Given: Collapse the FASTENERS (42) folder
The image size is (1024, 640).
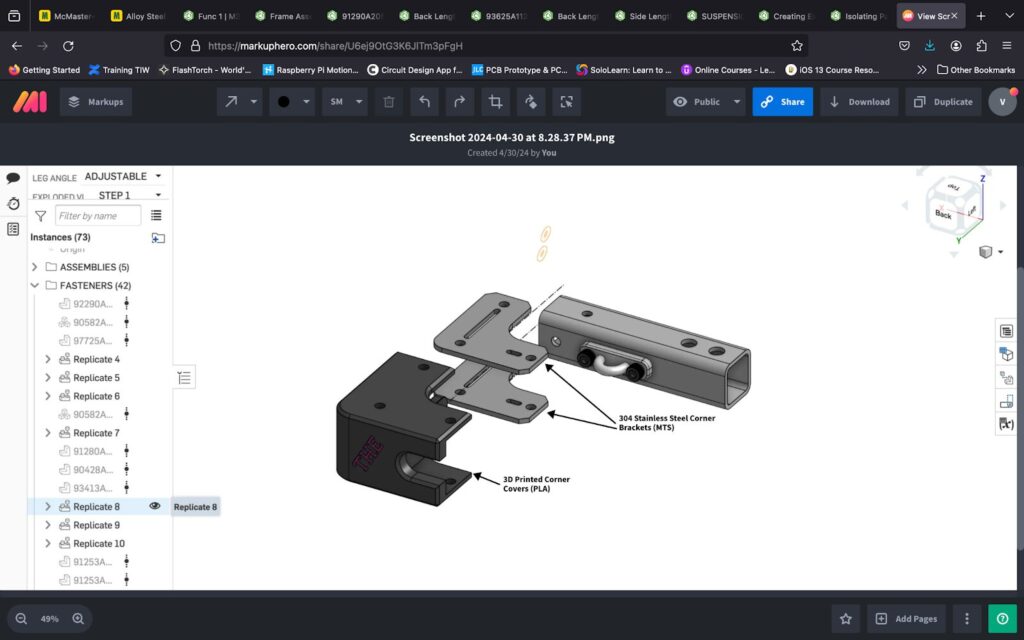Looking at the screenshot, I should click(x=35, y=285).
